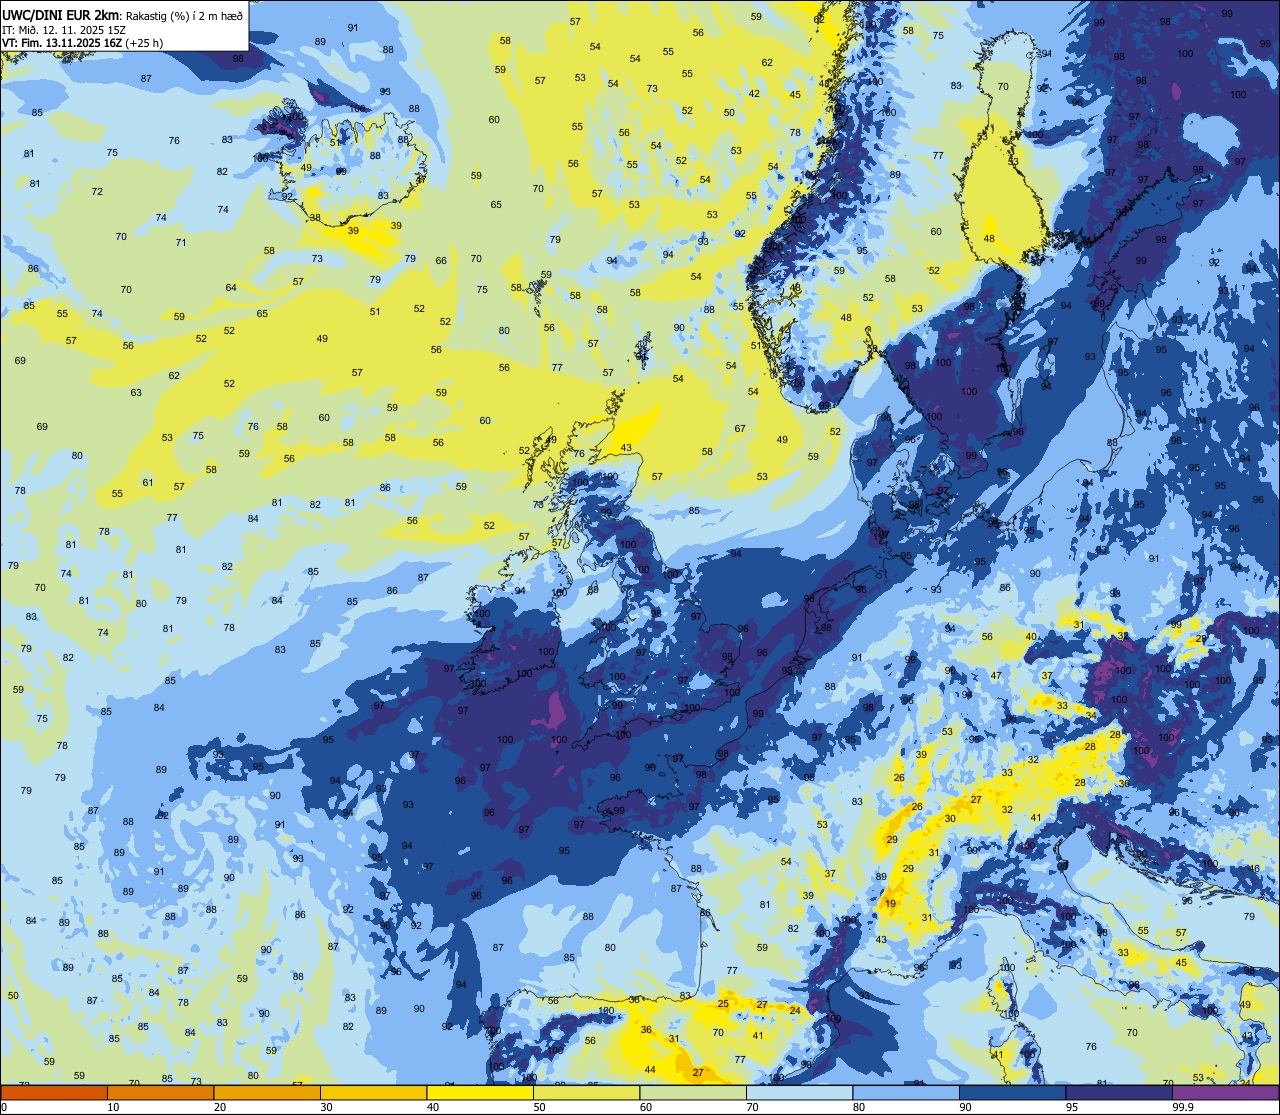Click the navy 95–99.9 legend segment
This screenshot has height=1115, width=1280.
tap(1119, 1093)
